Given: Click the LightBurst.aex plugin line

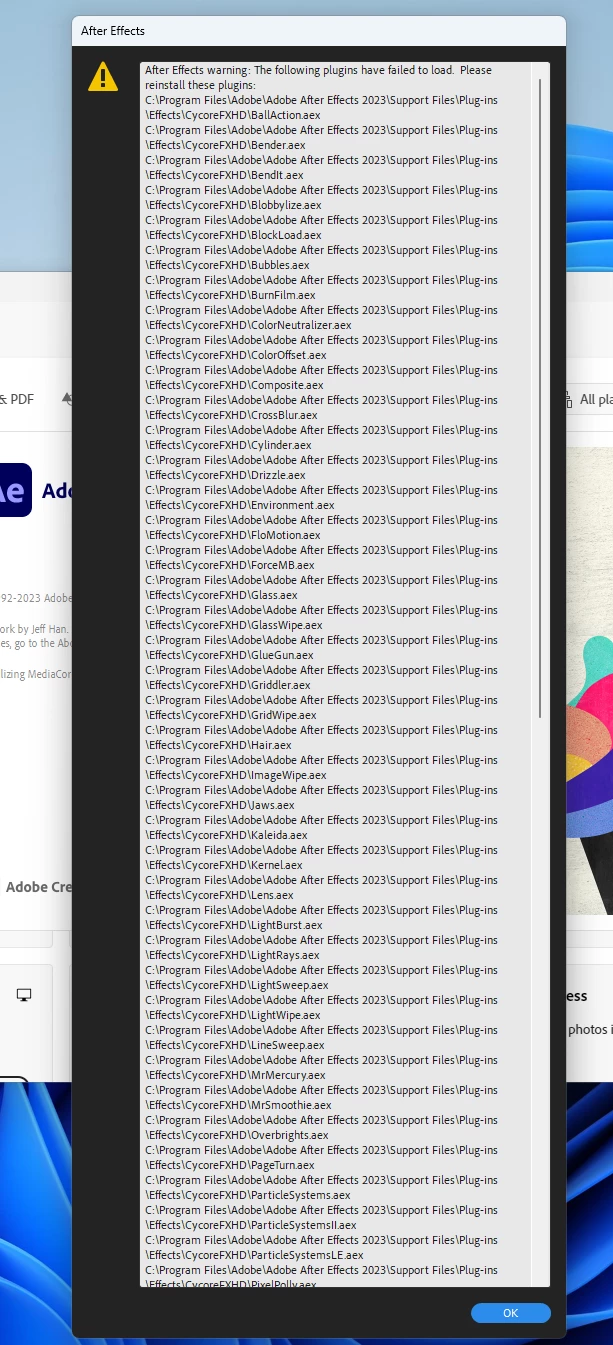Looking at the screenshot, I should (234, 925).
